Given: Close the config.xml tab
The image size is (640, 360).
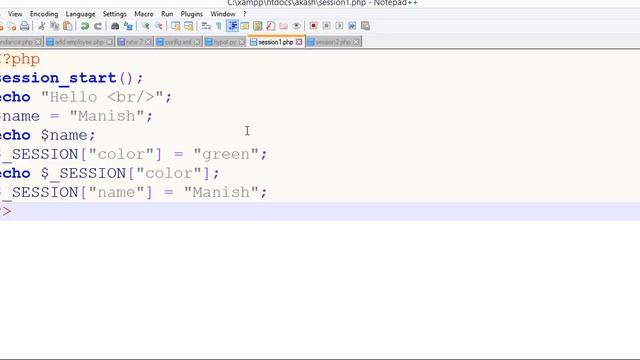Looking at the screenshot, I should pyautogui.click(x=197, y=42).
